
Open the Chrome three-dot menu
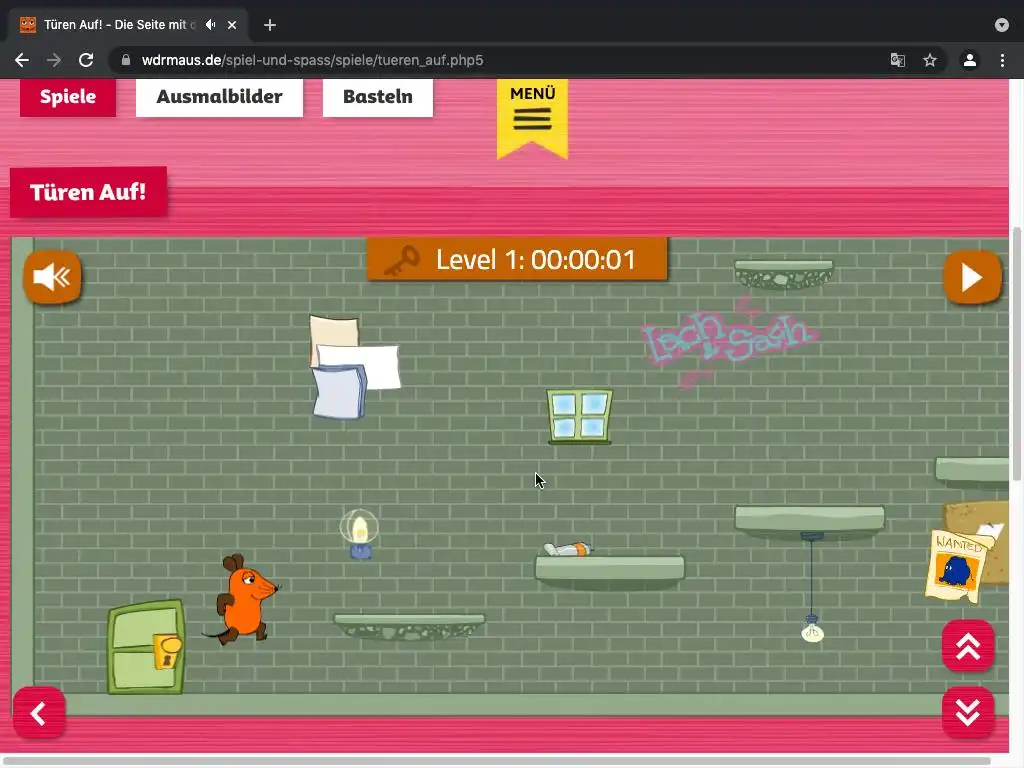1002,60
